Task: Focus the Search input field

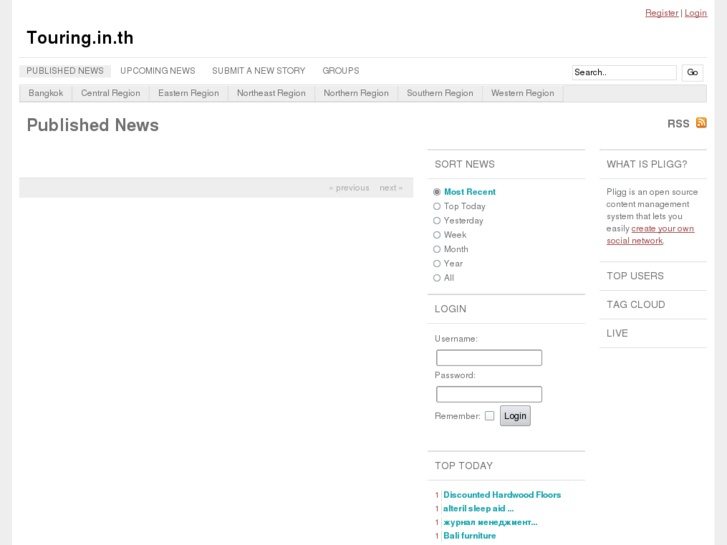Action: pyautogui.click(x=624, y=72)
